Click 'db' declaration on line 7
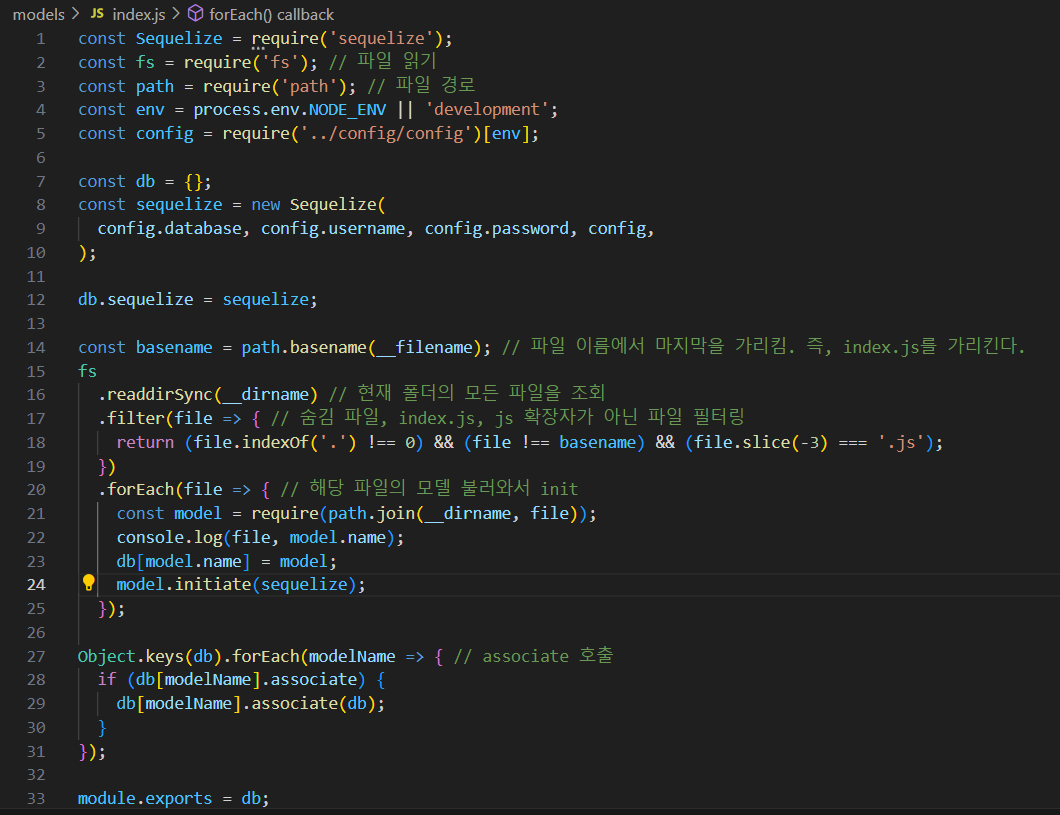This screenshot has width=1060, height=815. (145, 181)
